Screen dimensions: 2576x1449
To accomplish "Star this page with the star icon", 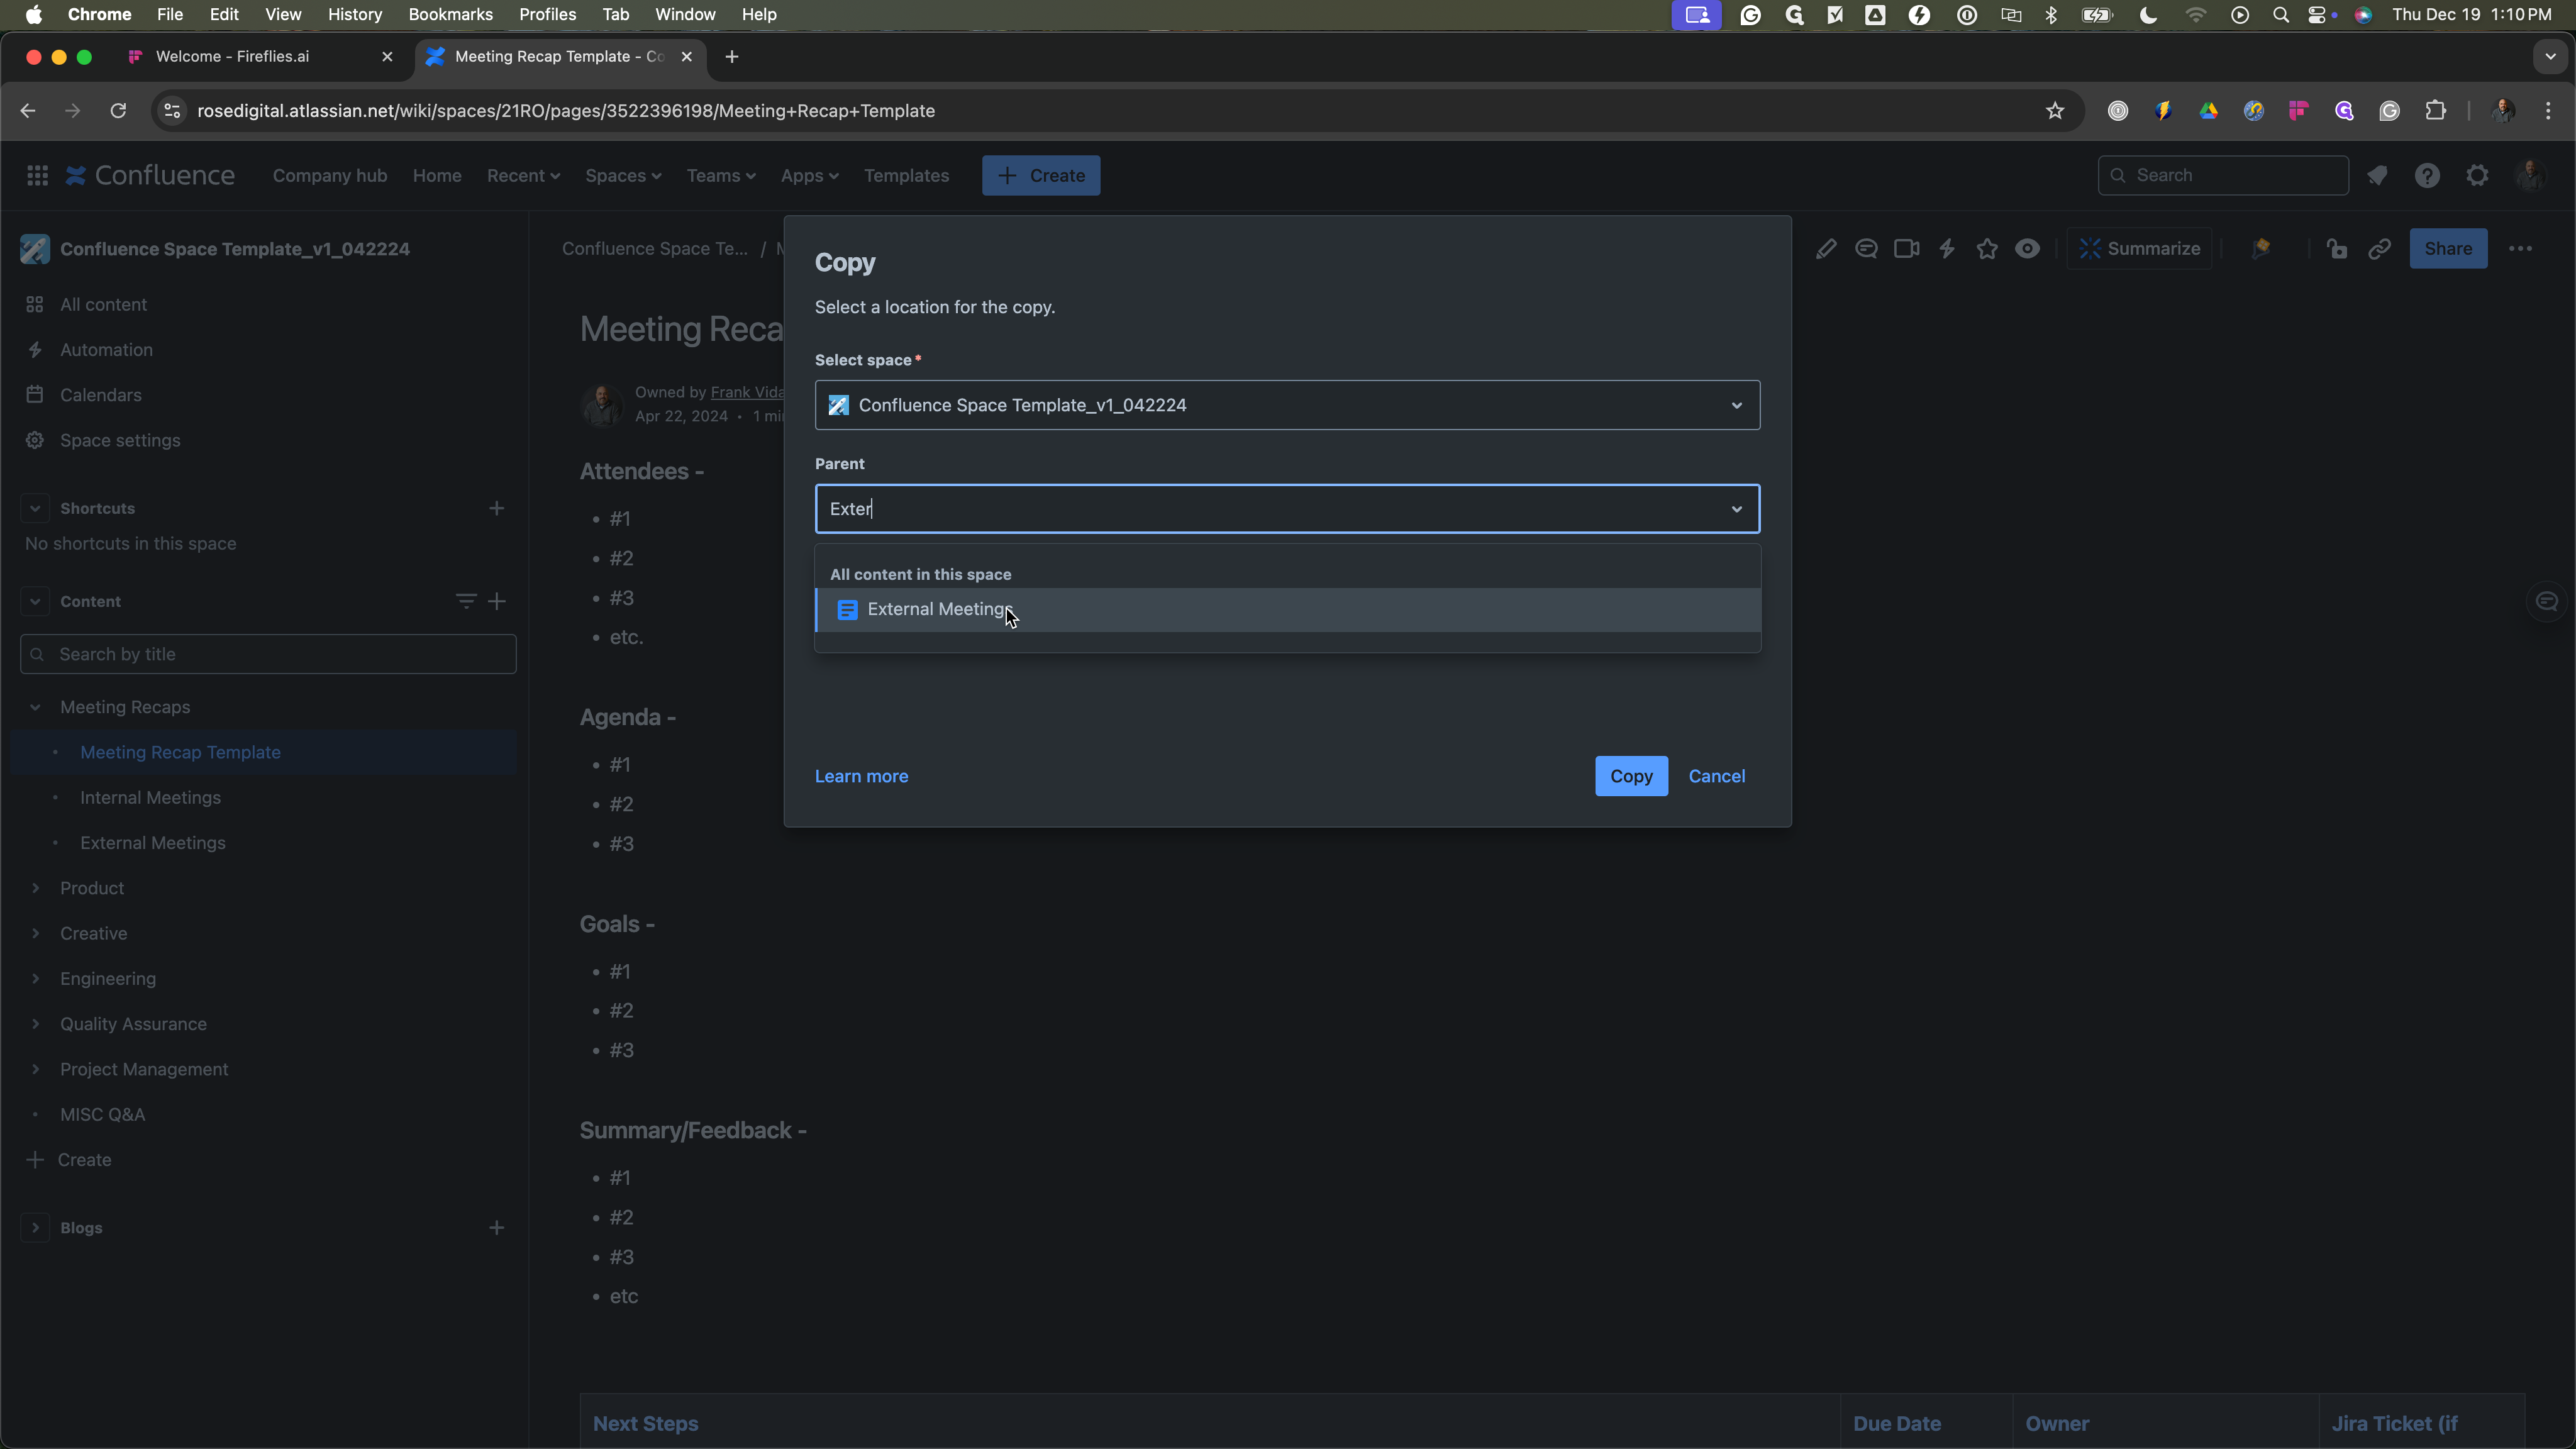I will pyautogui.click(x=1987, y=249).
